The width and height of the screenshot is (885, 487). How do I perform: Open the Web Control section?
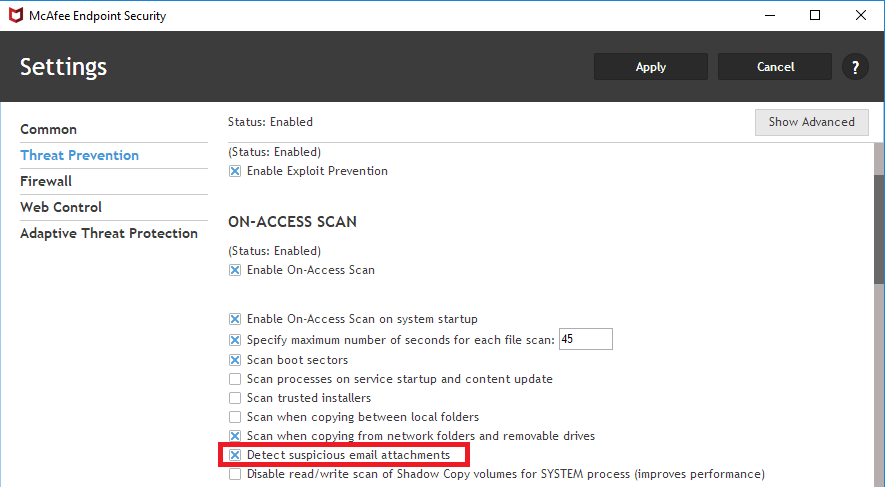[x=61, y=207]
